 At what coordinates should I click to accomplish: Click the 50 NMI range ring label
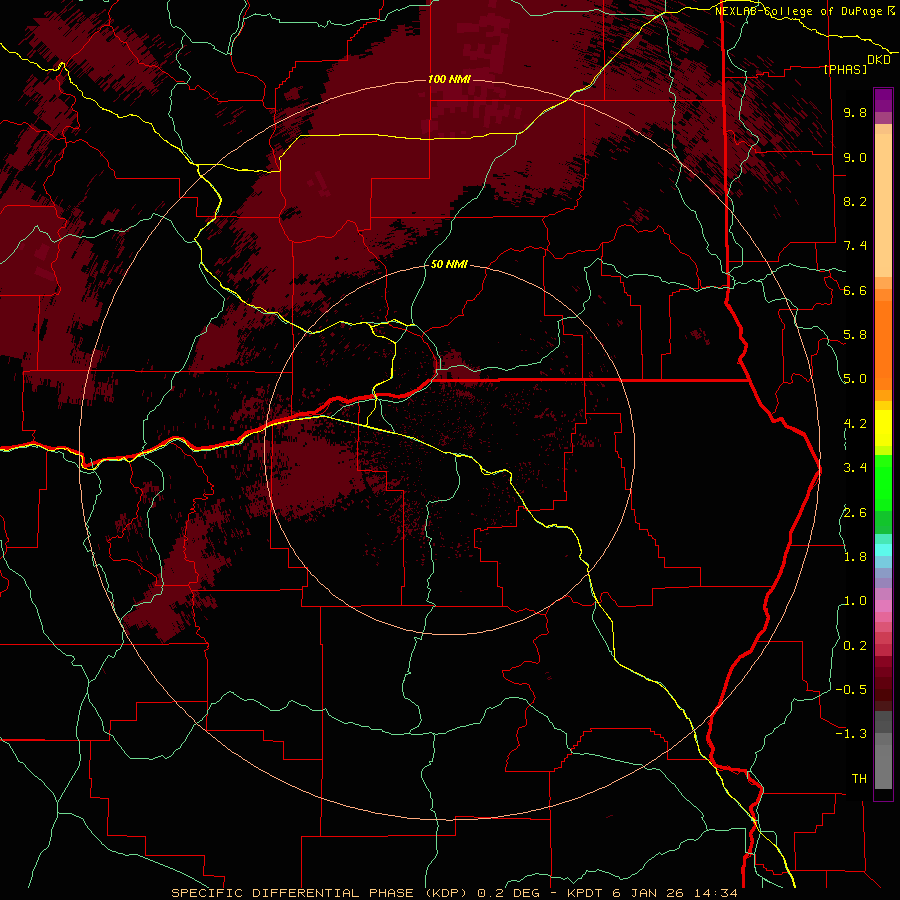click(x=449, y=264)
